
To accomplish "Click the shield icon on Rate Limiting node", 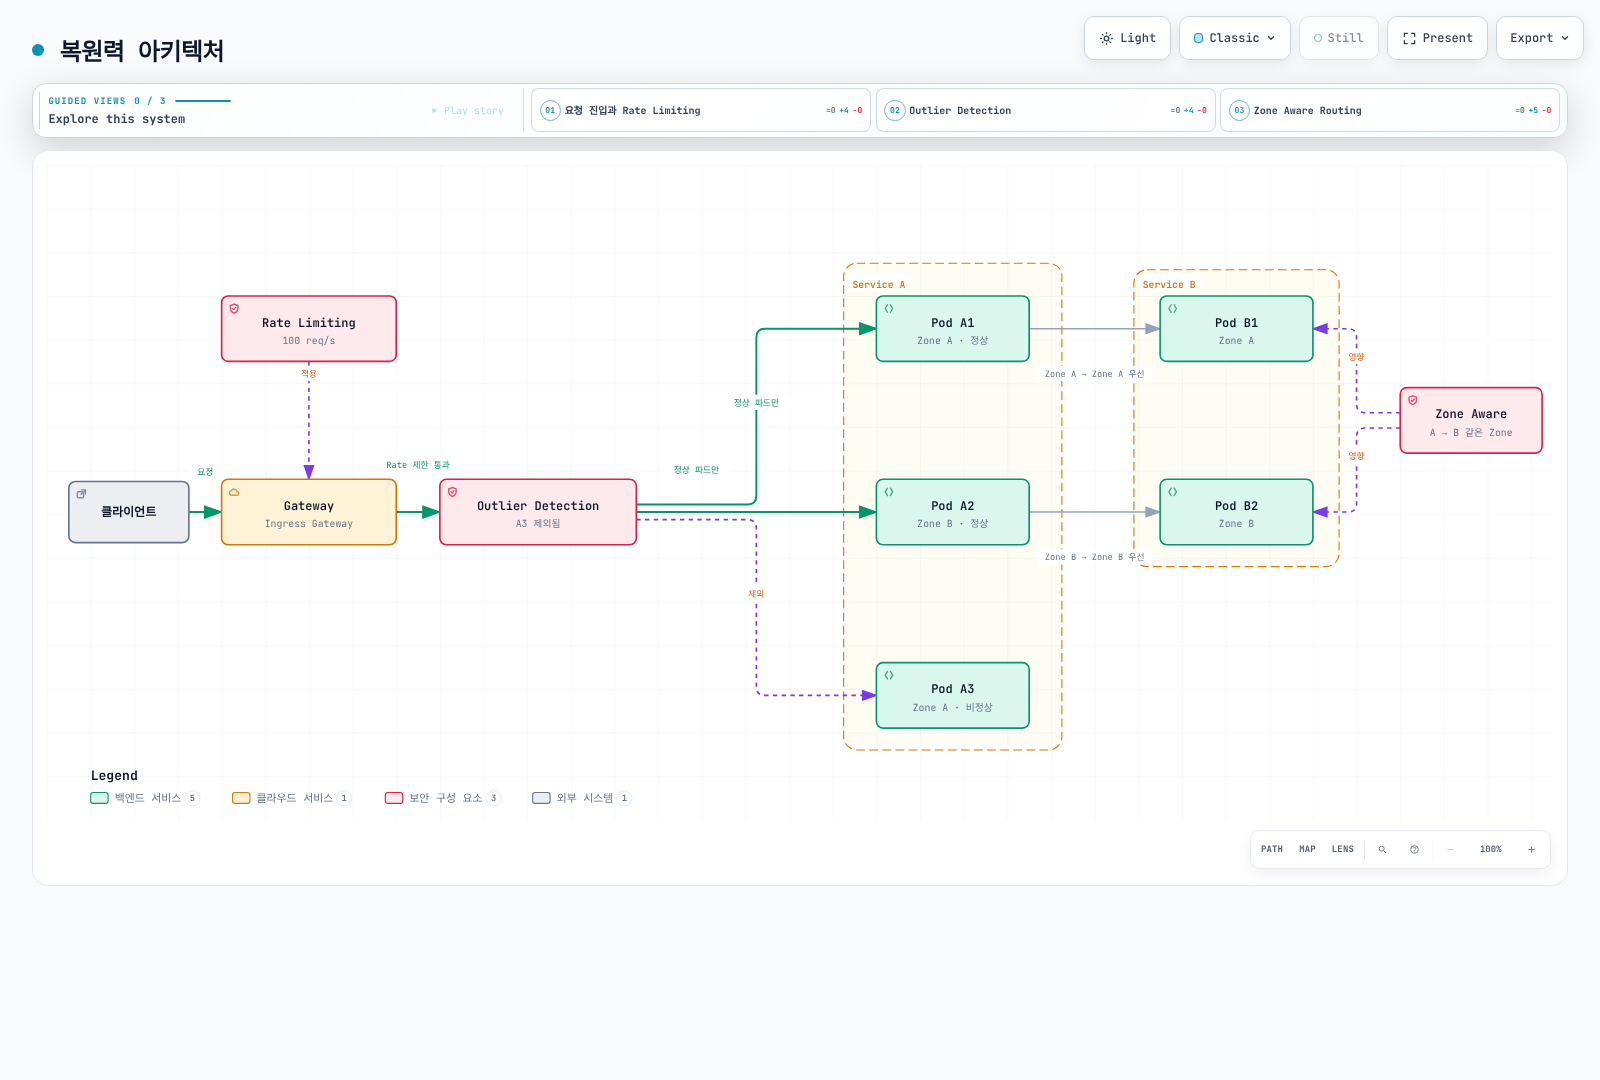I will (234, 309).
